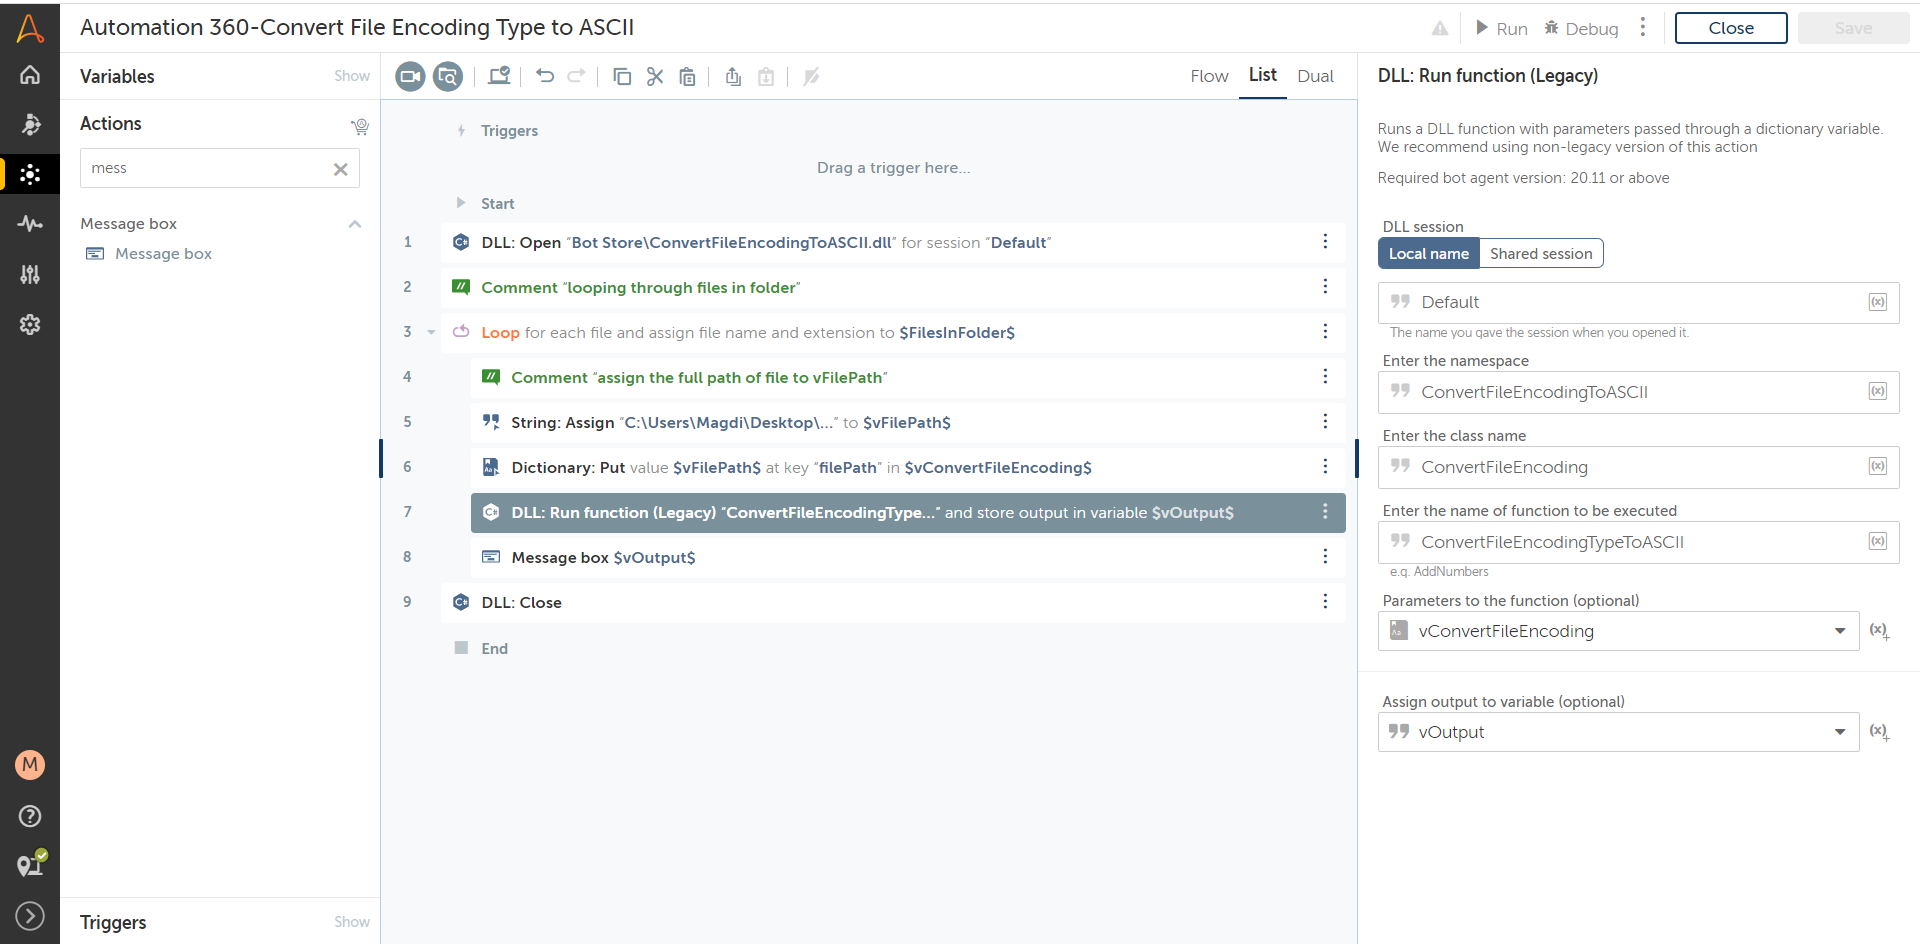Click the scissors cut icon
Screen dimensions: 1920x944
[655, 76]
